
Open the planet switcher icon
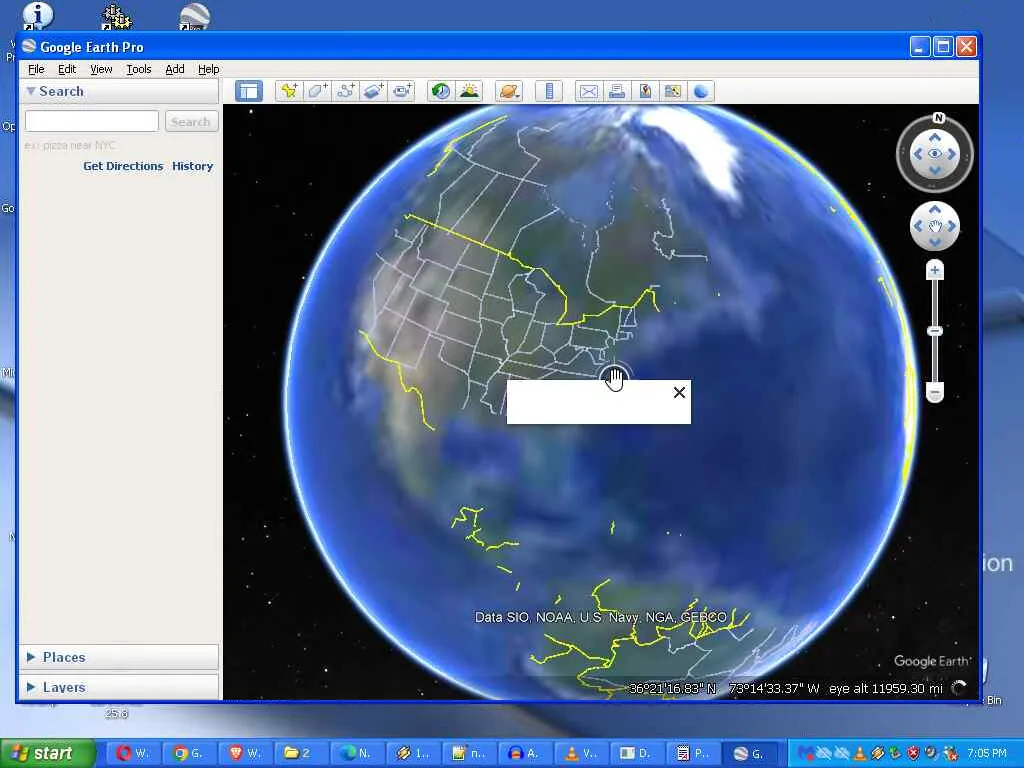tap(509, 91)
